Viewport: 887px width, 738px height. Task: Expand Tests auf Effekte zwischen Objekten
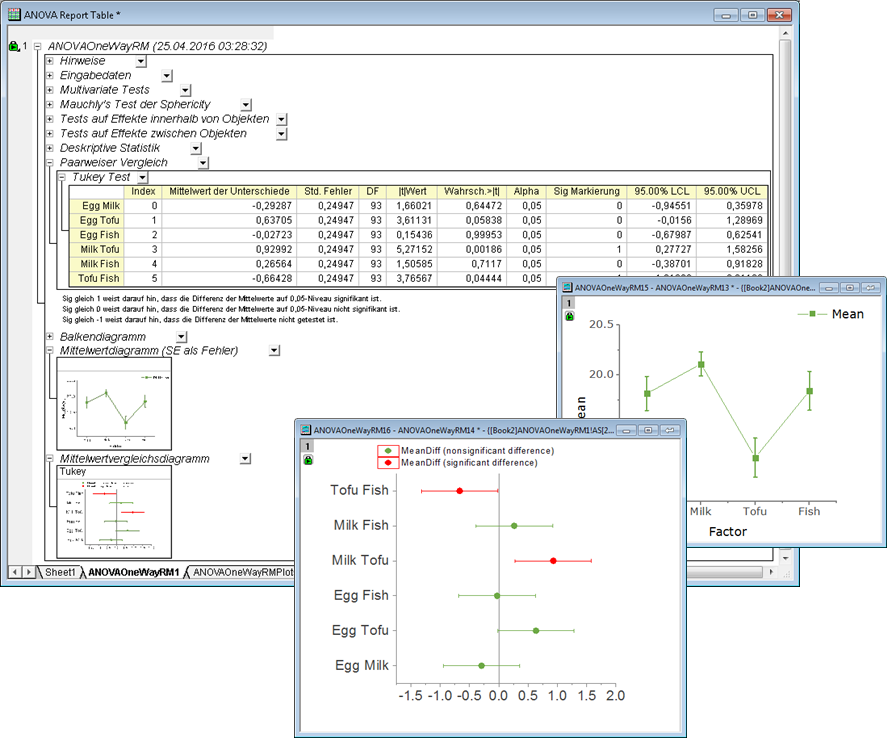pos(50,133)
